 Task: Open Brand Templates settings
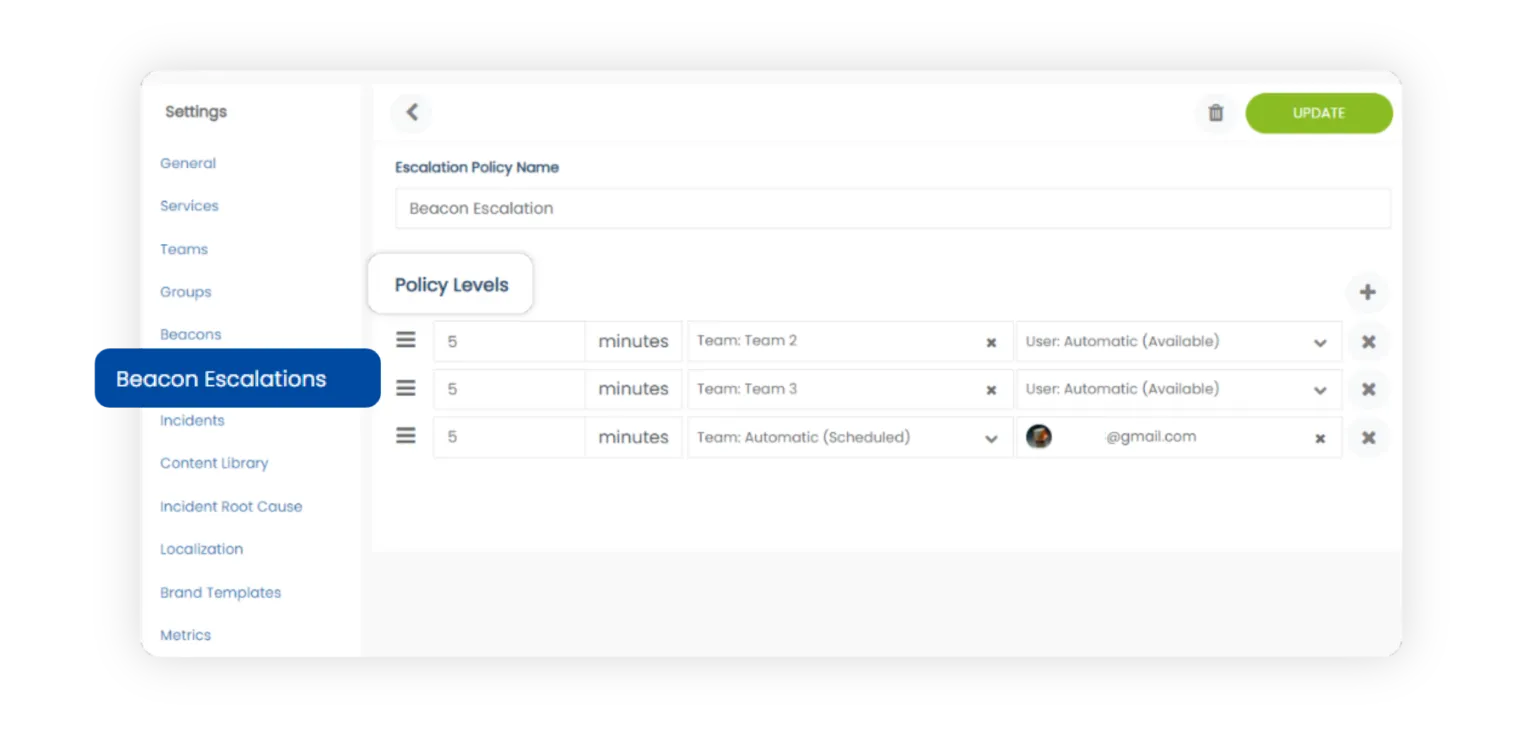(x=221, y=592)
